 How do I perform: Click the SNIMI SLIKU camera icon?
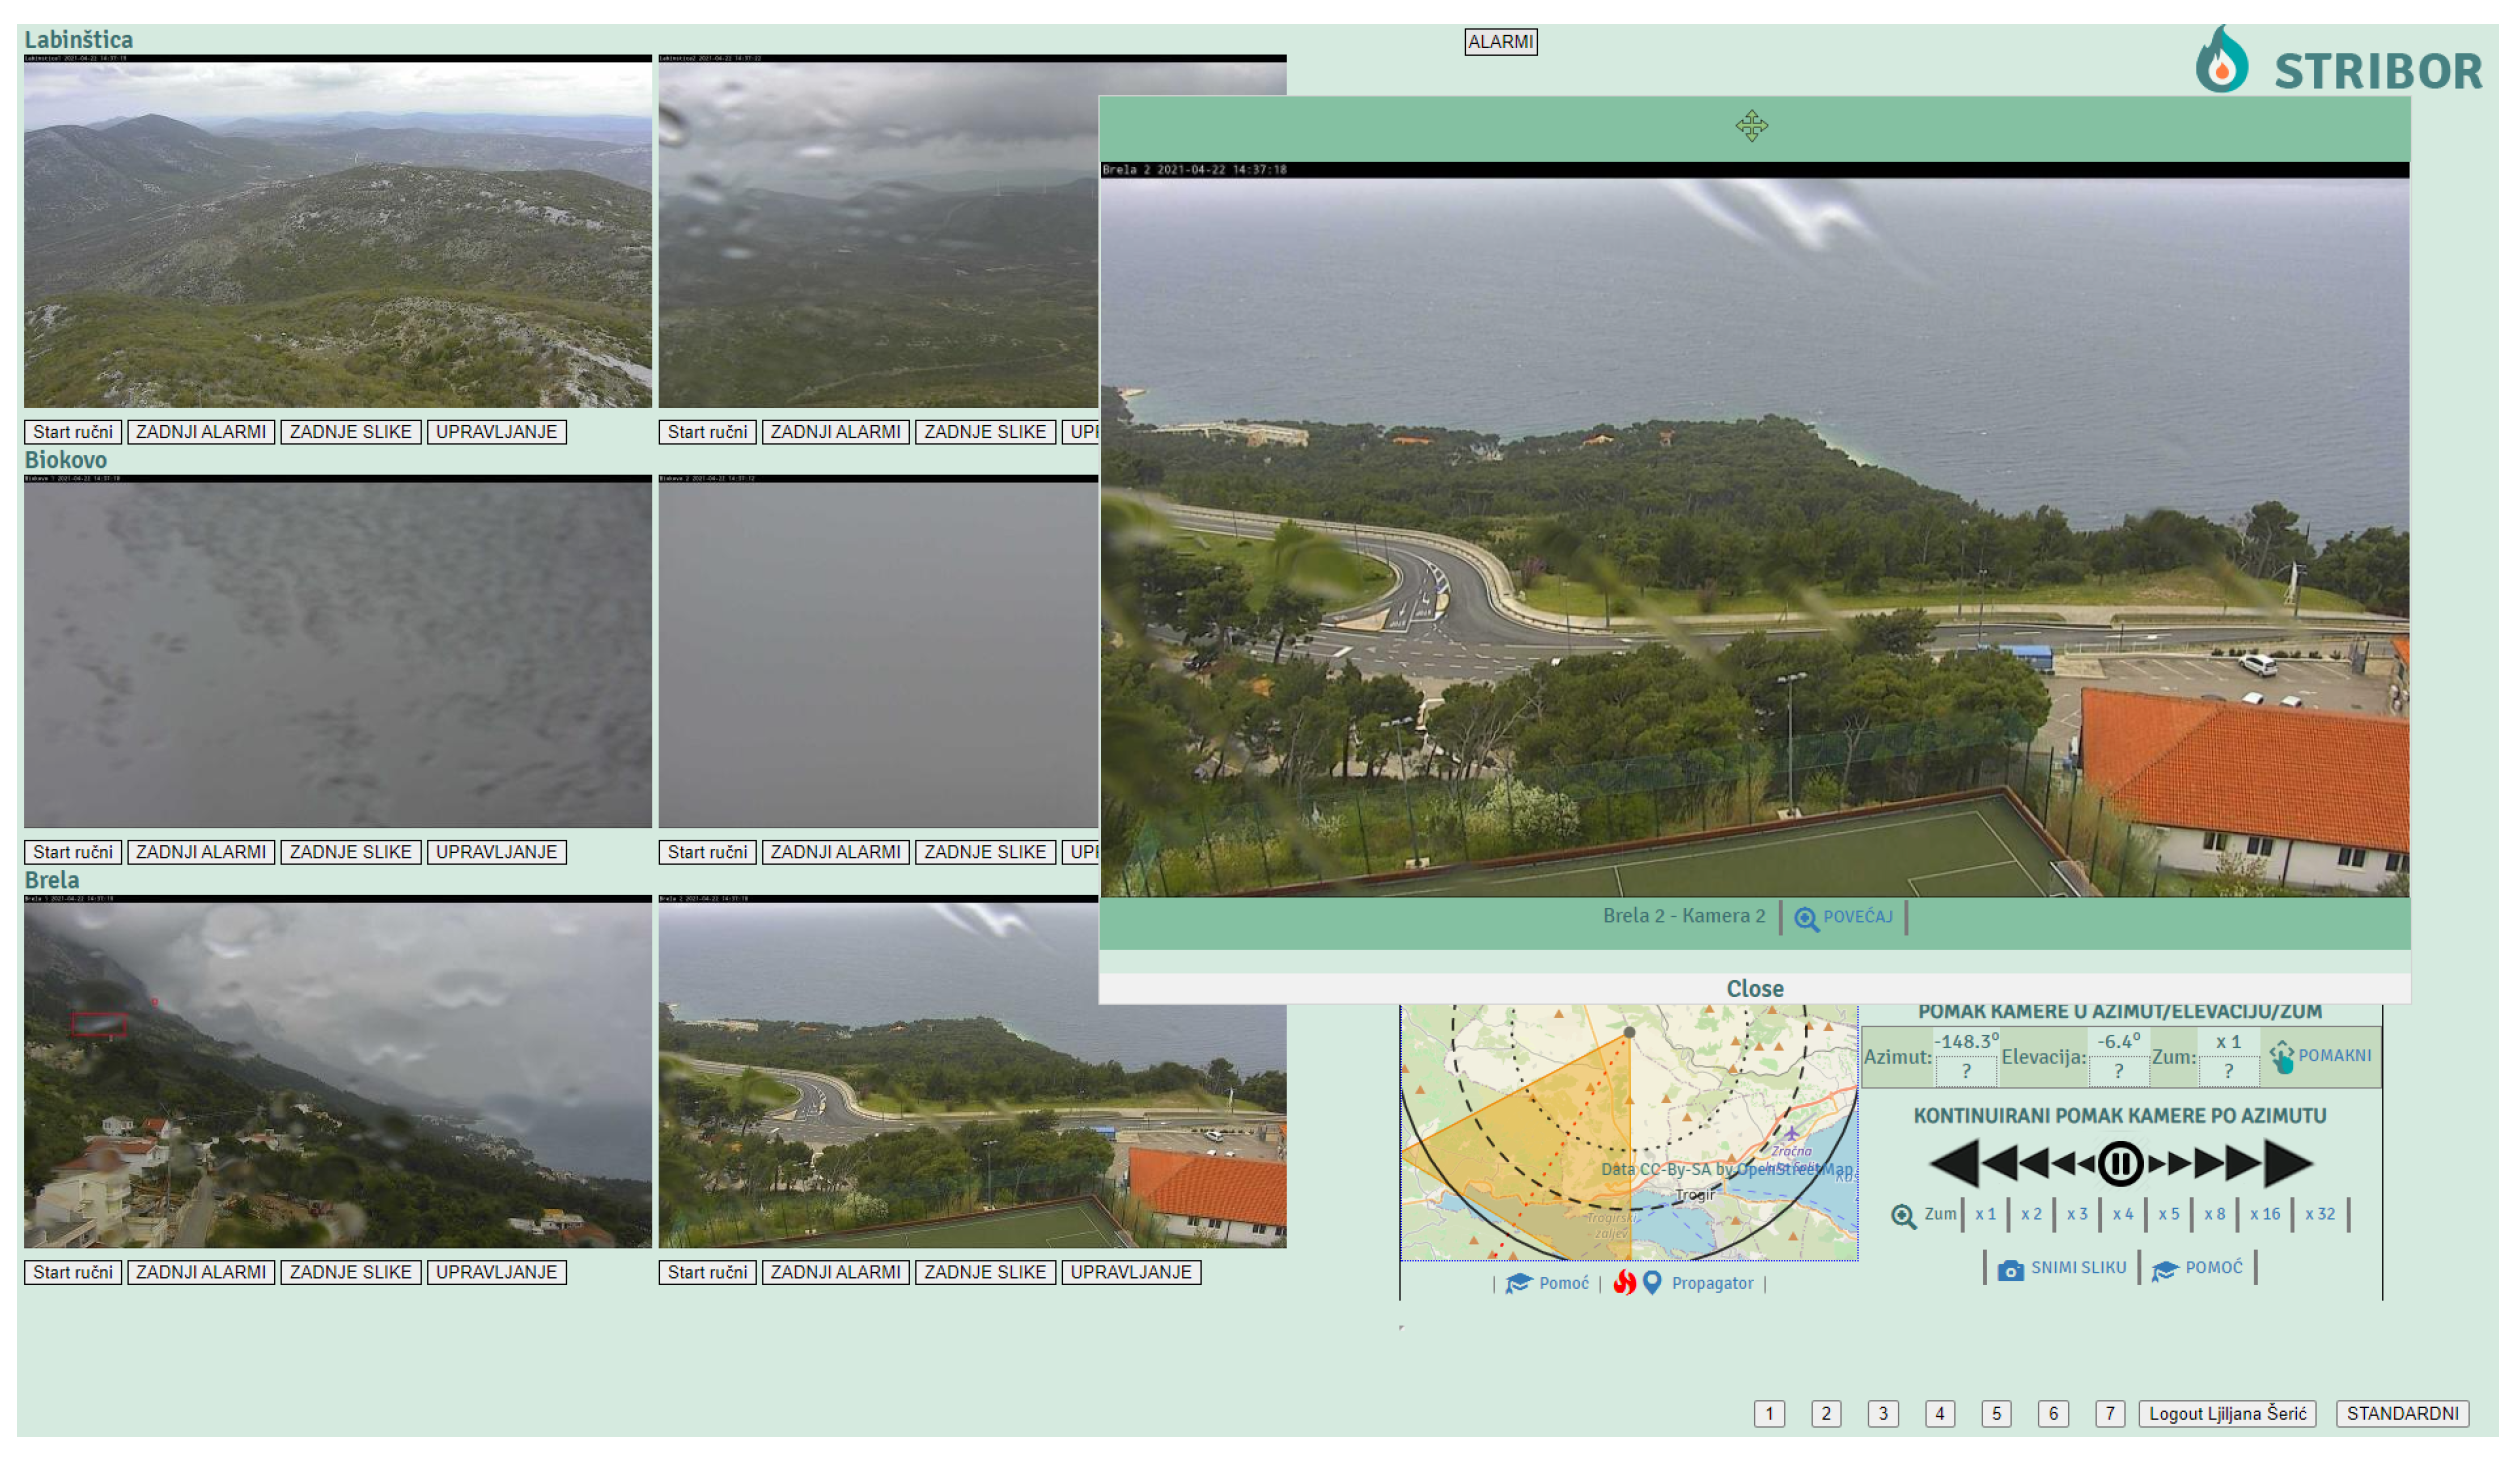[x=2009, y=1269]
